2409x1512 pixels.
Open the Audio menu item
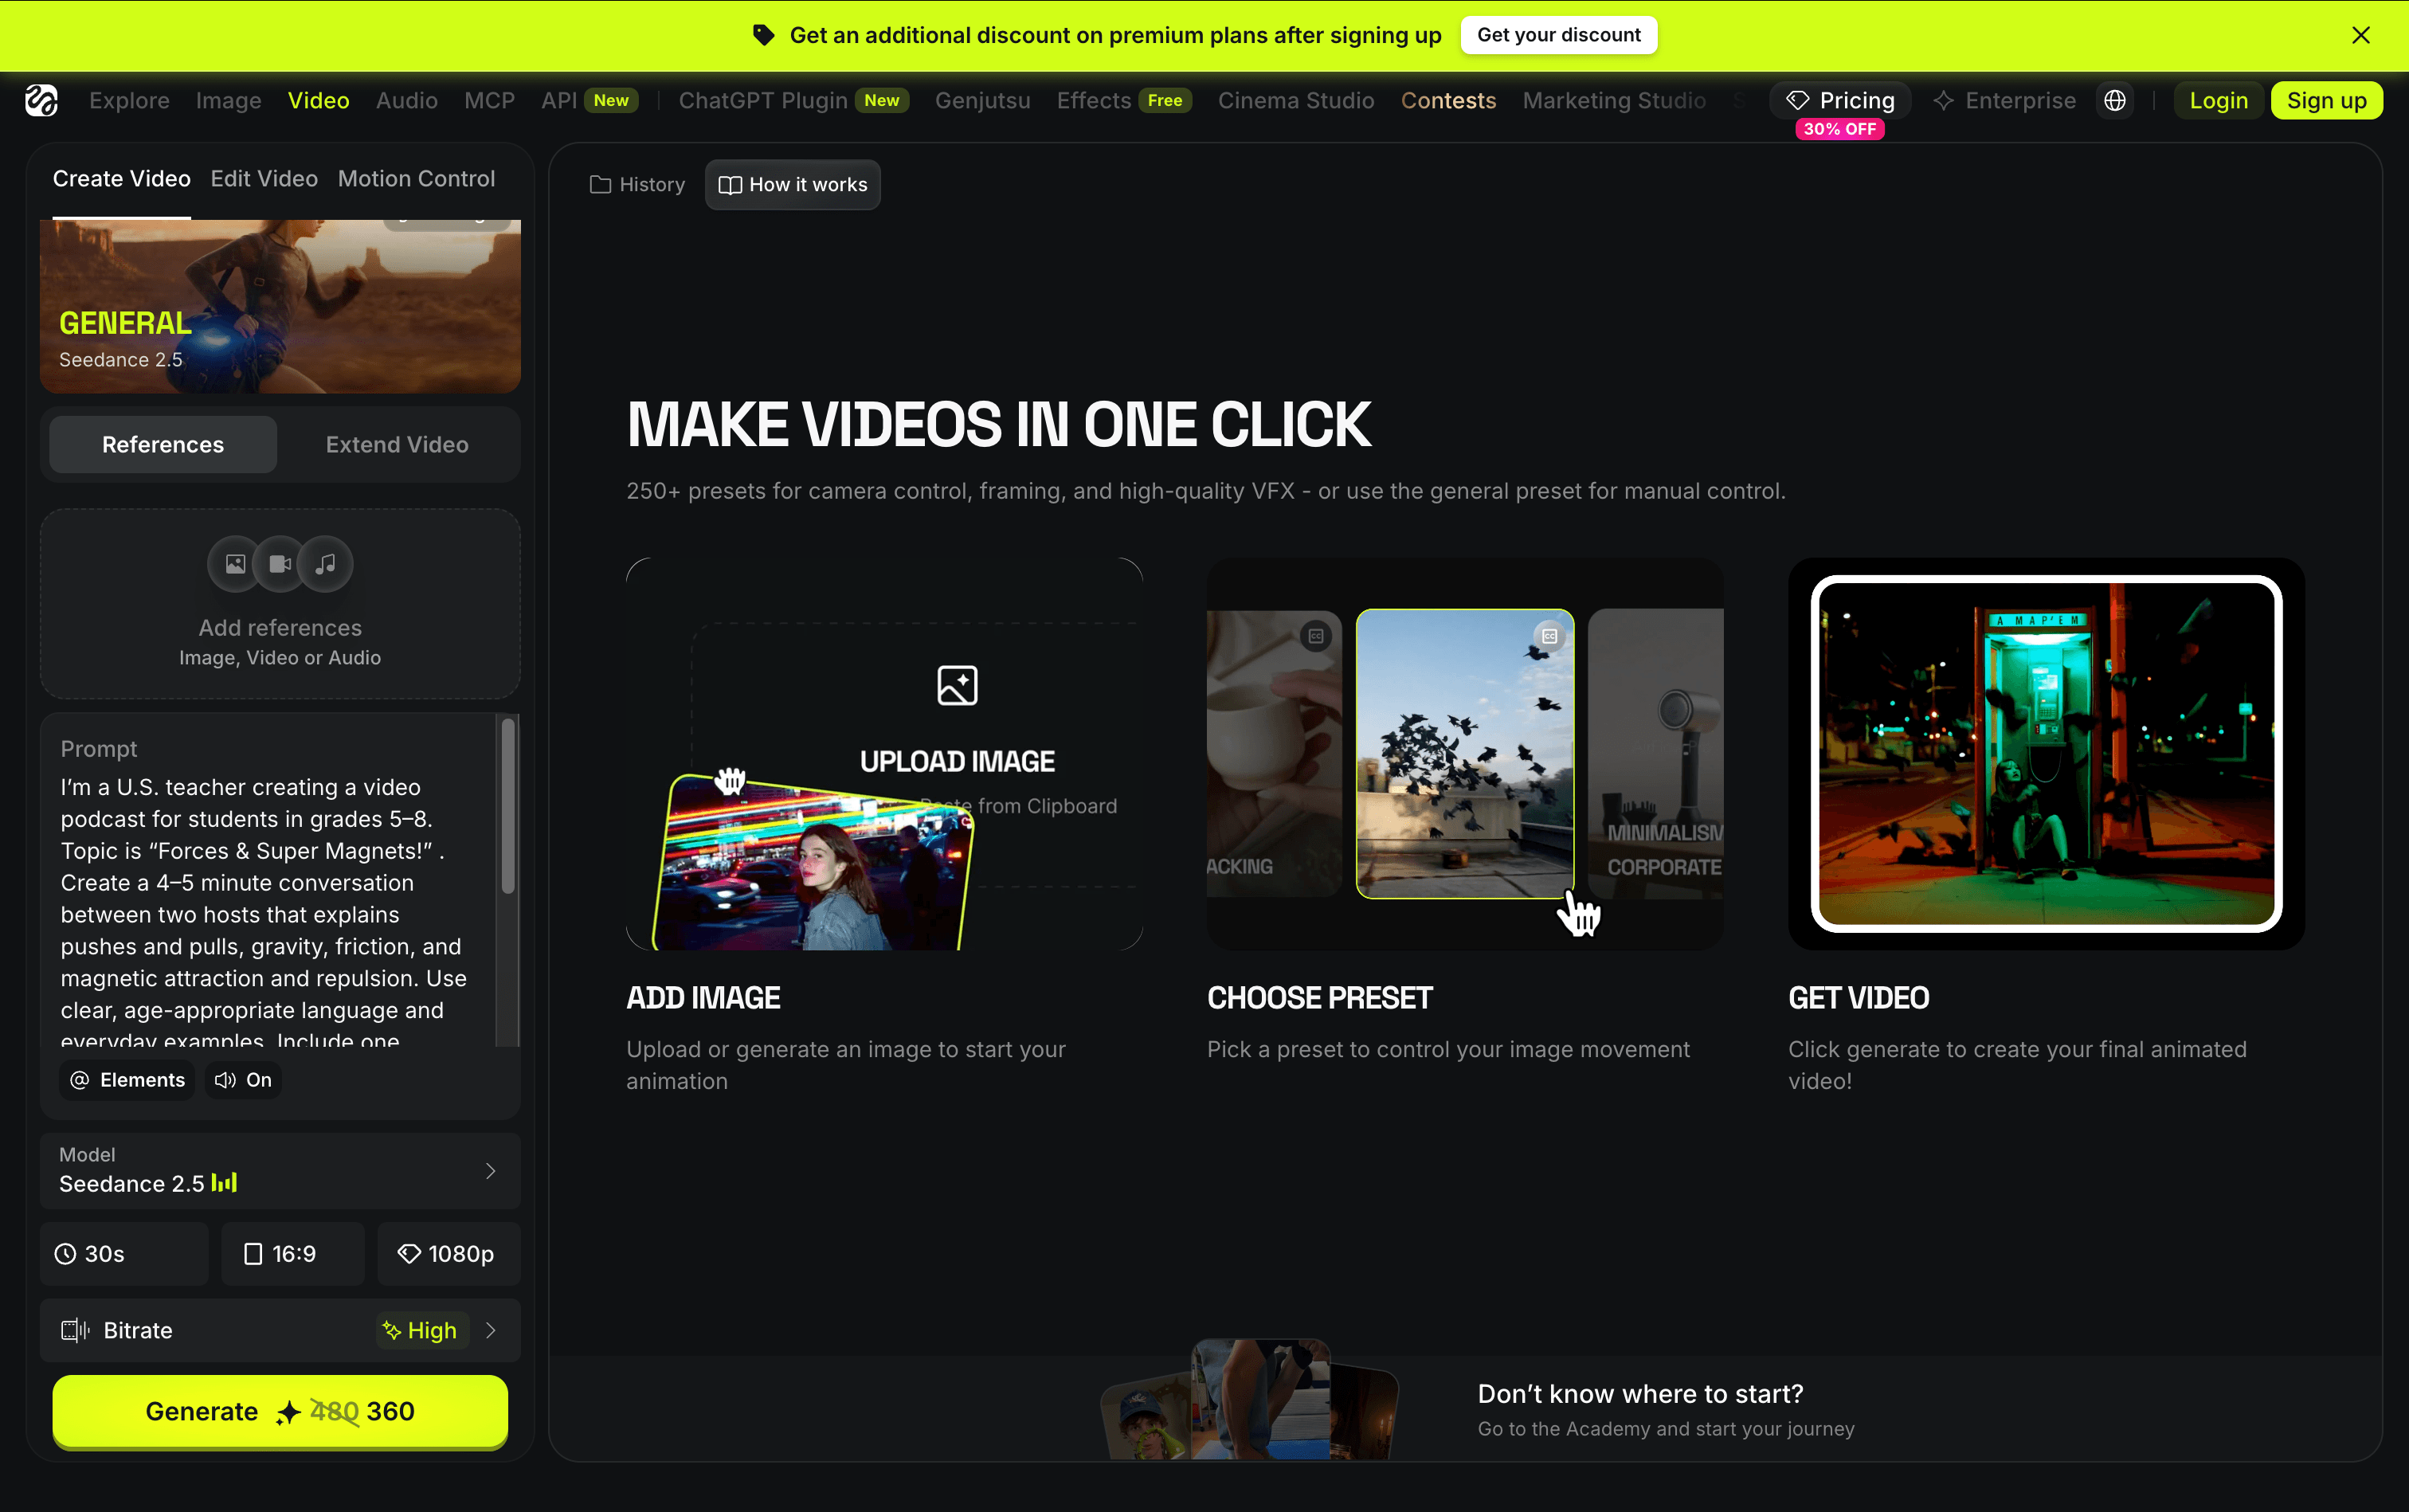407,100
